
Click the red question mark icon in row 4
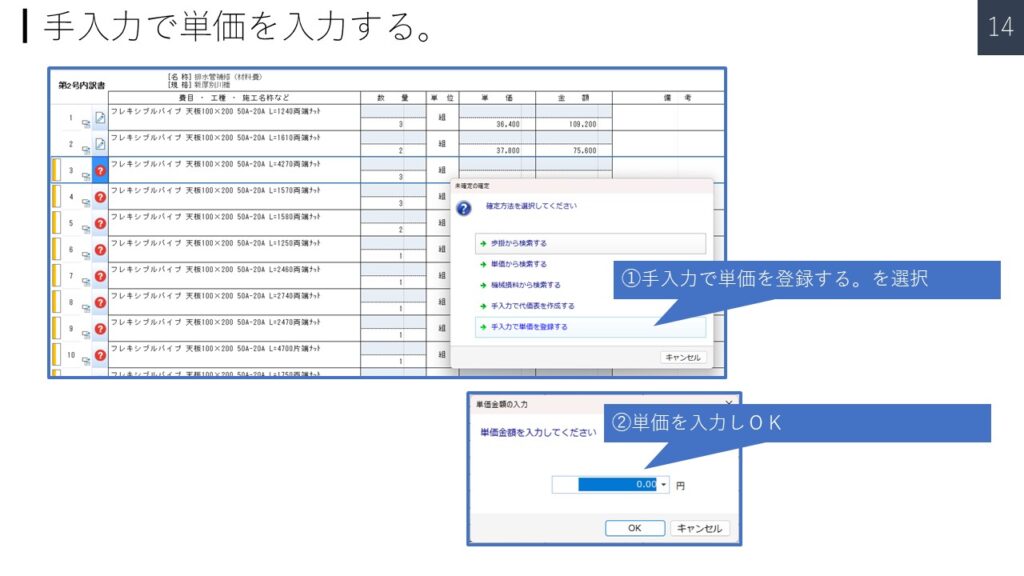click(100, 197)
